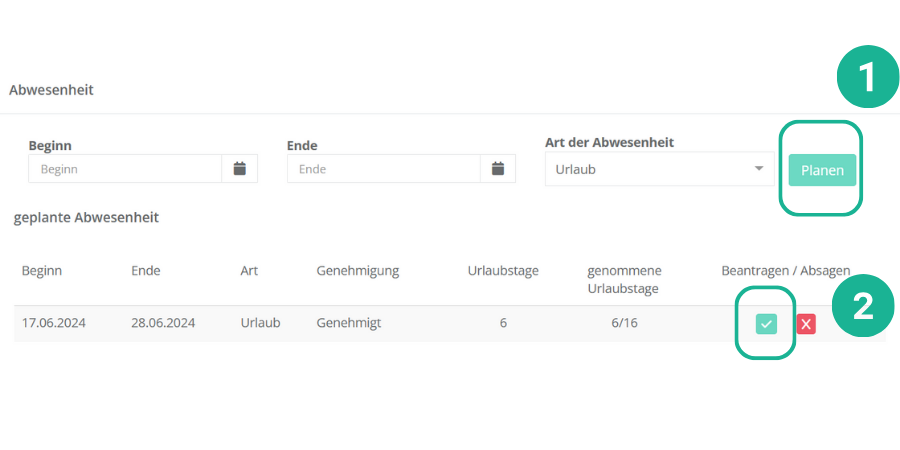Click the Beantragen / Absagen column header
900x450 pixels.
point(785,270)
